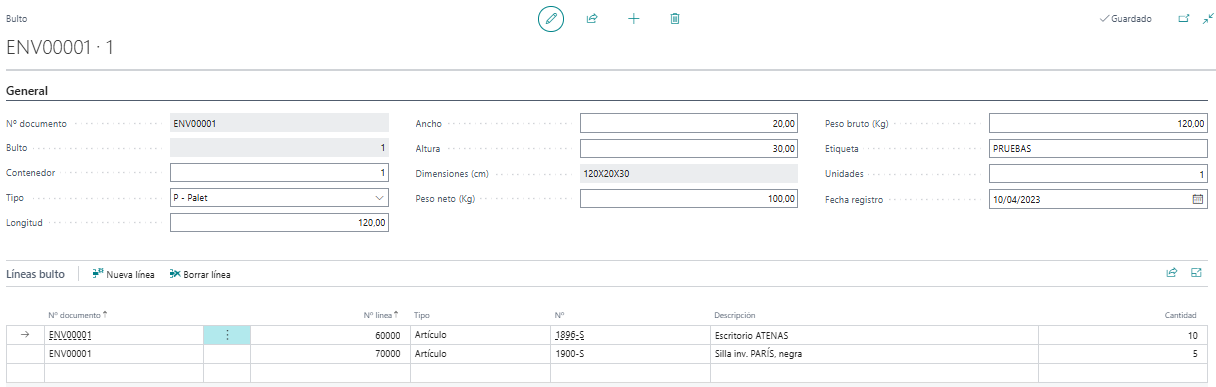Click the Descripción column header
The width and height of the screenshot is (1216, 387).
(x=734, y=315)
